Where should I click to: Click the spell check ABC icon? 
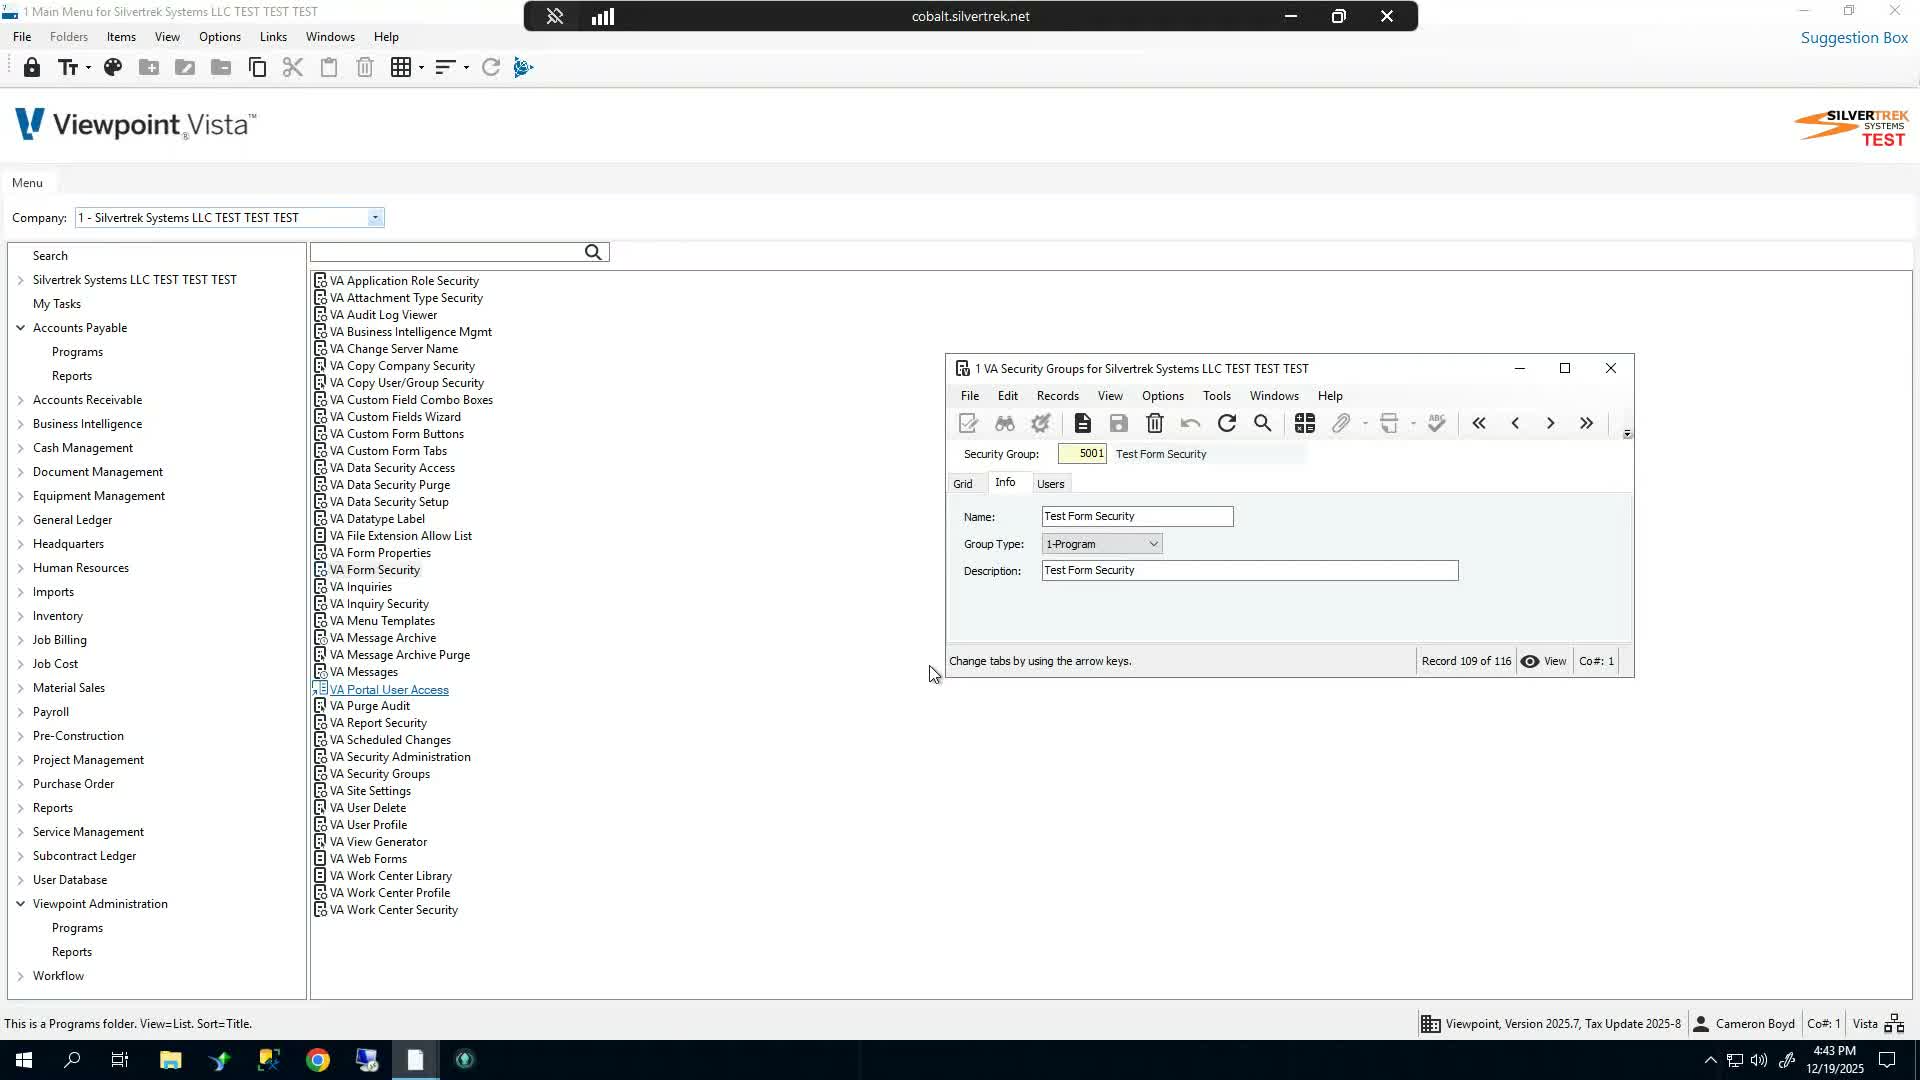point(1437,424)
